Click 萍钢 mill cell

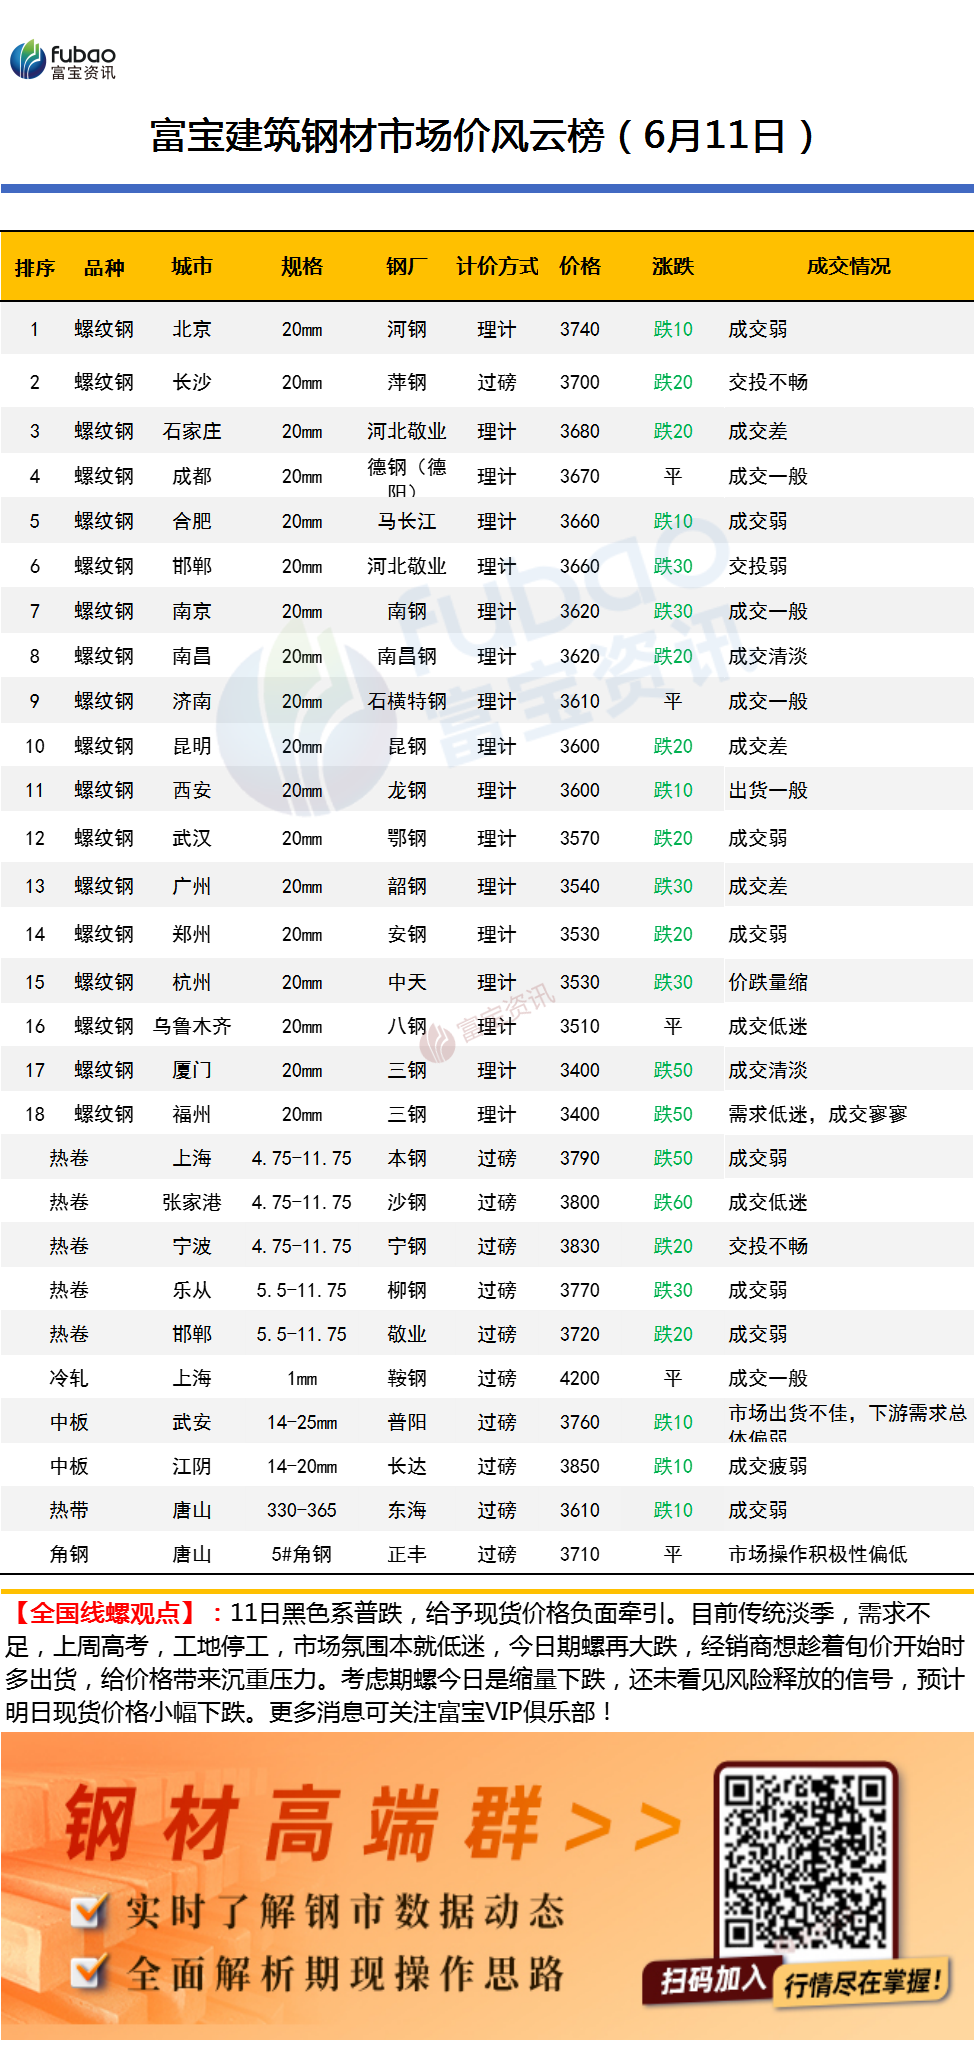(407, 382)
